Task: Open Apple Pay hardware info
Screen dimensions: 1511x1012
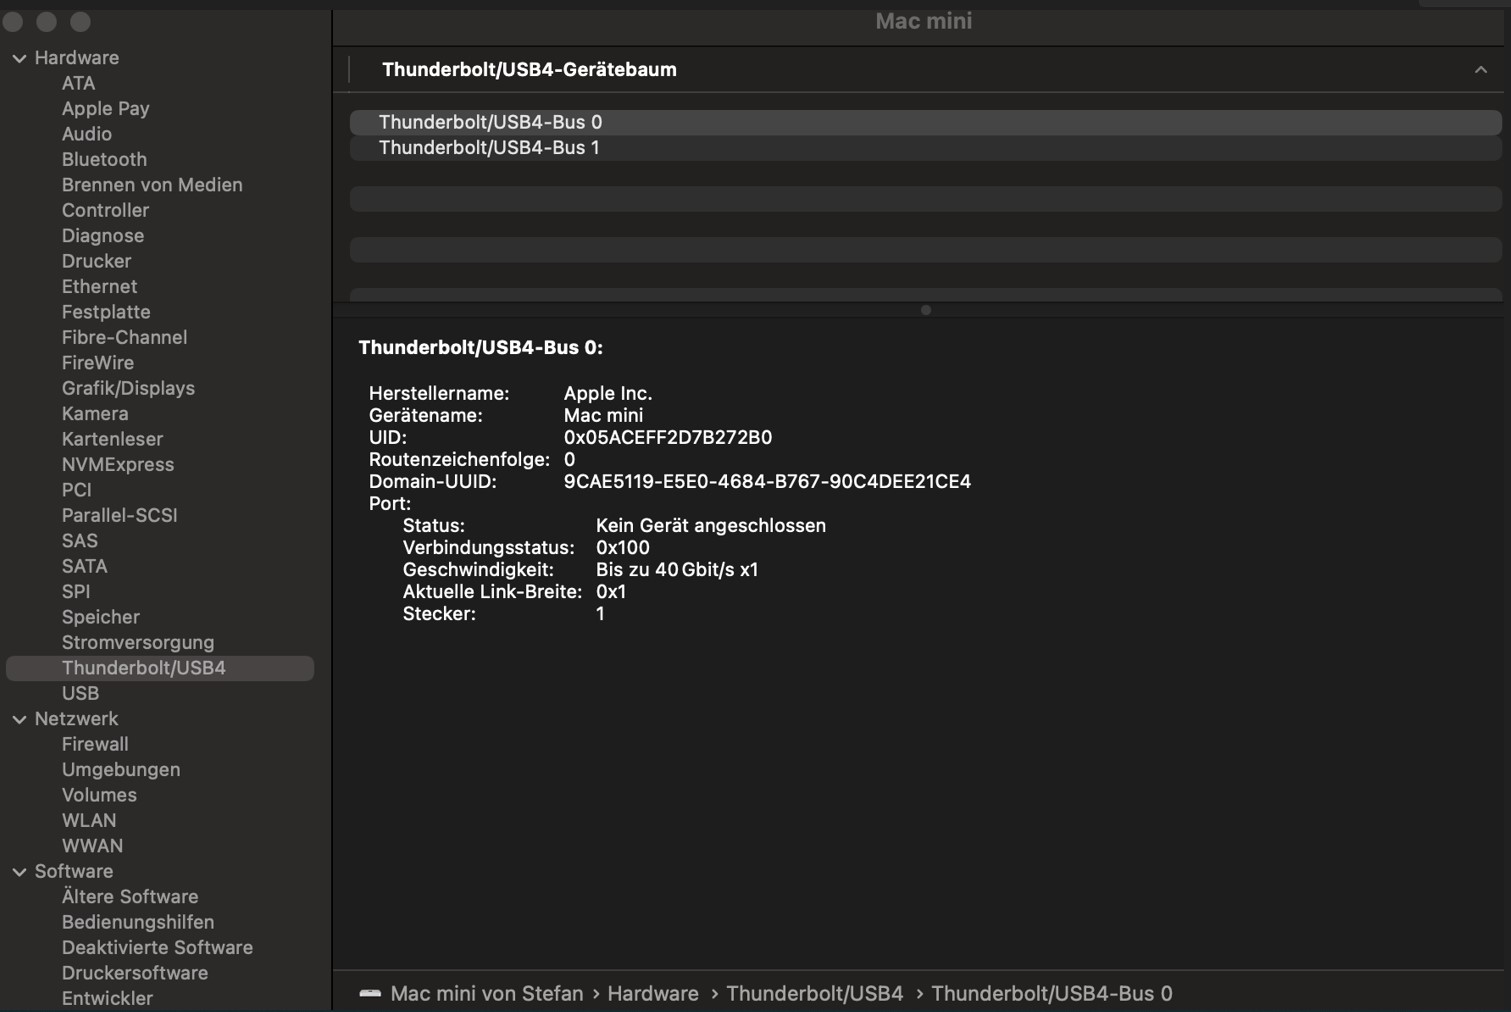Action: [105, 108]
